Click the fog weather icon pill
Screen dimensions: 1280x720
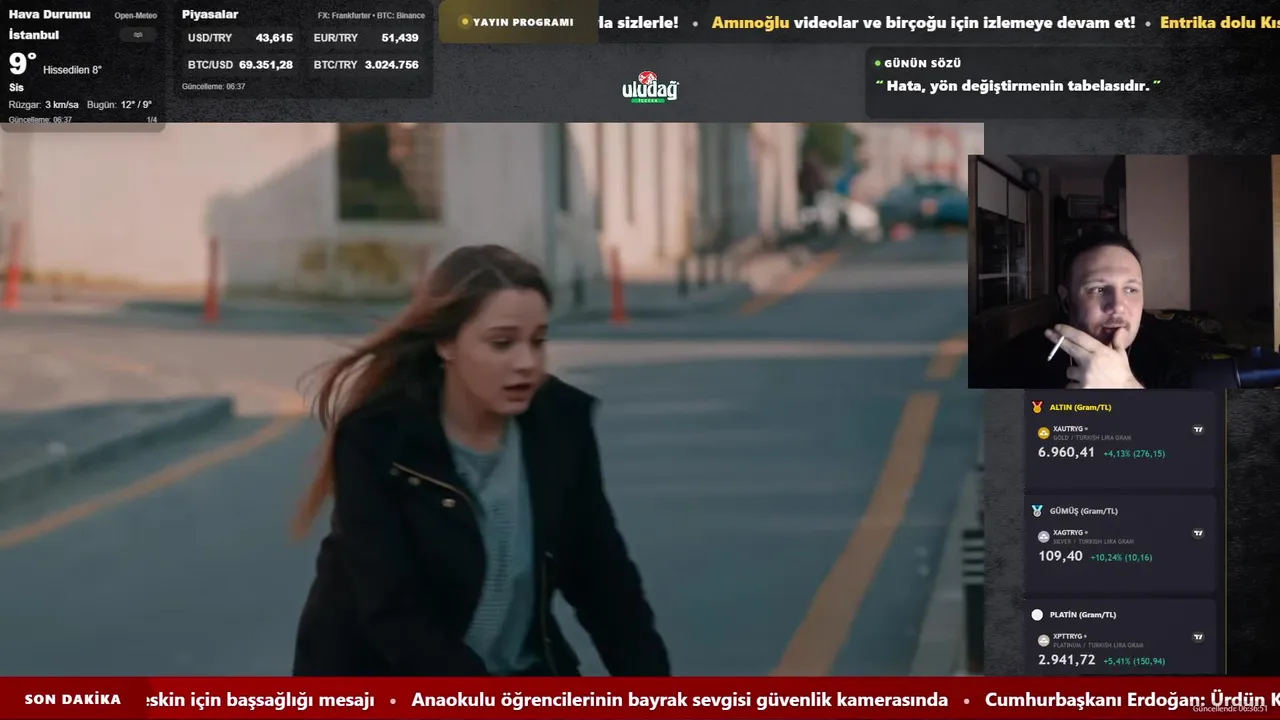pyautogui.click(x=137, y=35)
